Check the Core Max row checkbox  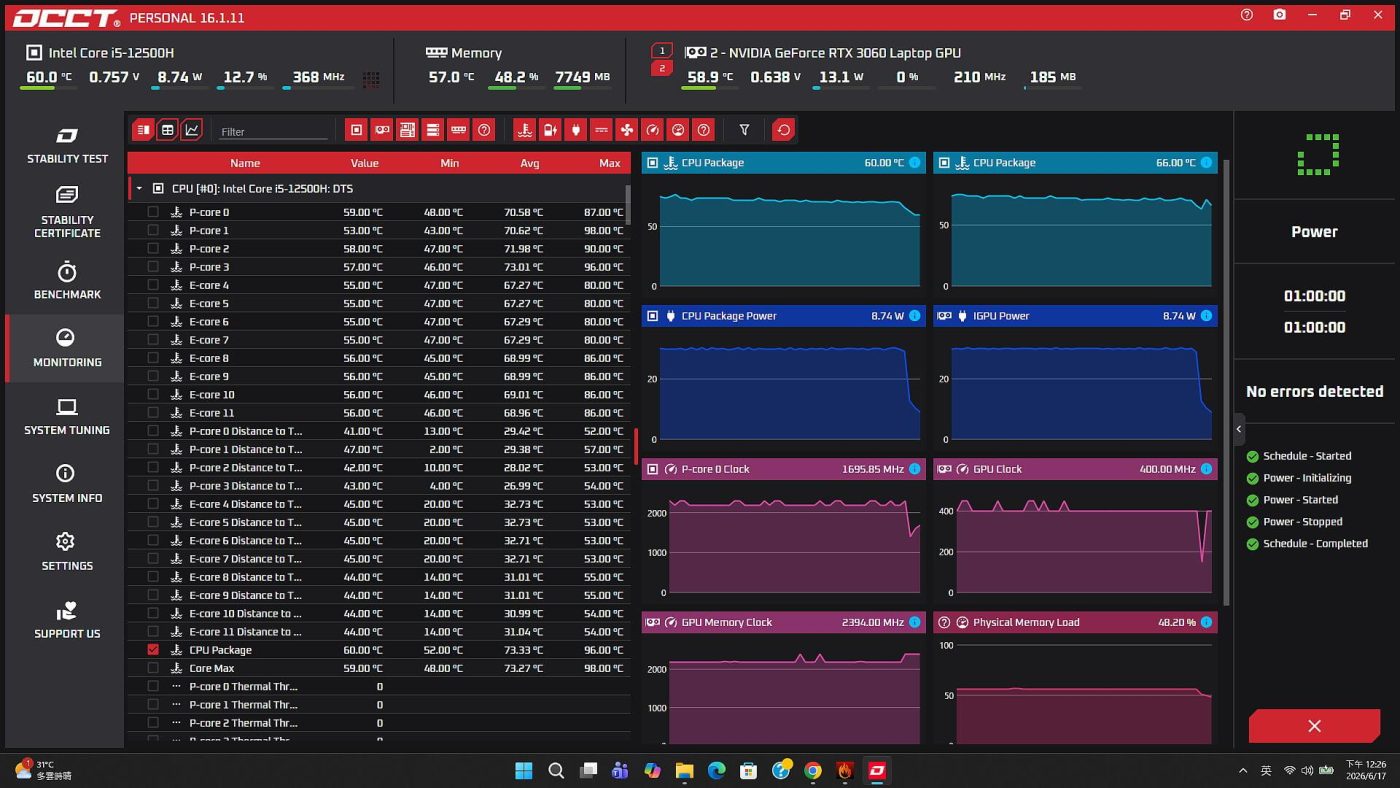coord(153,668)
